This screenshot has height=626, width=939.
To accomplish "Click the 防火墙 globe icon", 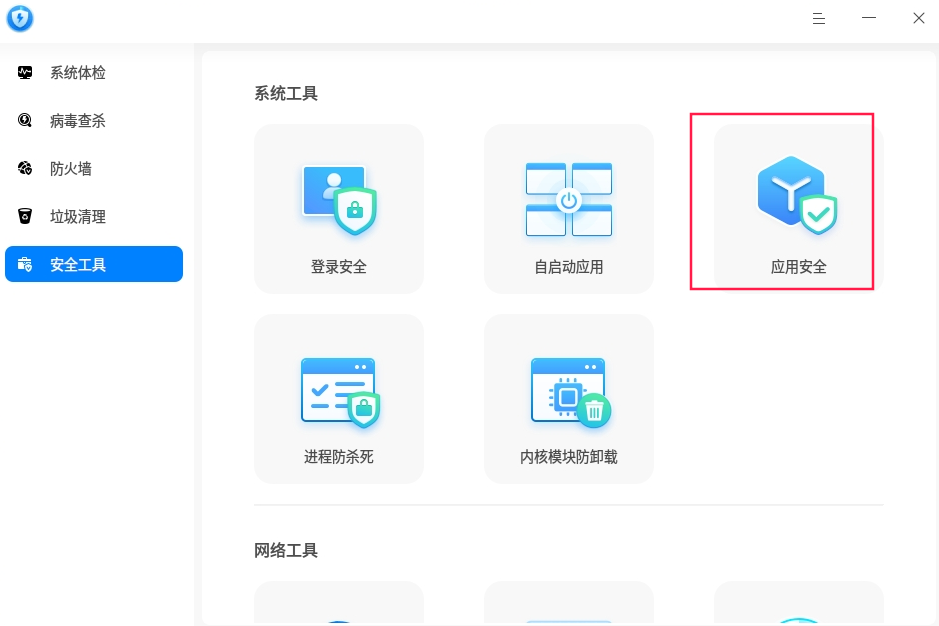I will [x=25, y=168].
